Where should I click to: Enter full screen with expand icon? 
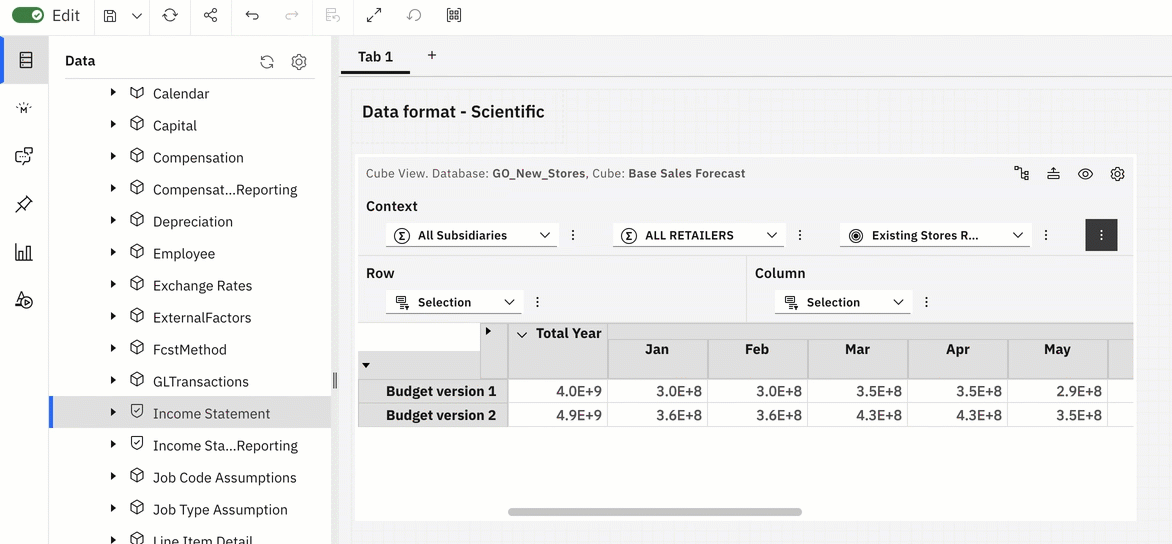pyautogui.click(x=374, y=16)
